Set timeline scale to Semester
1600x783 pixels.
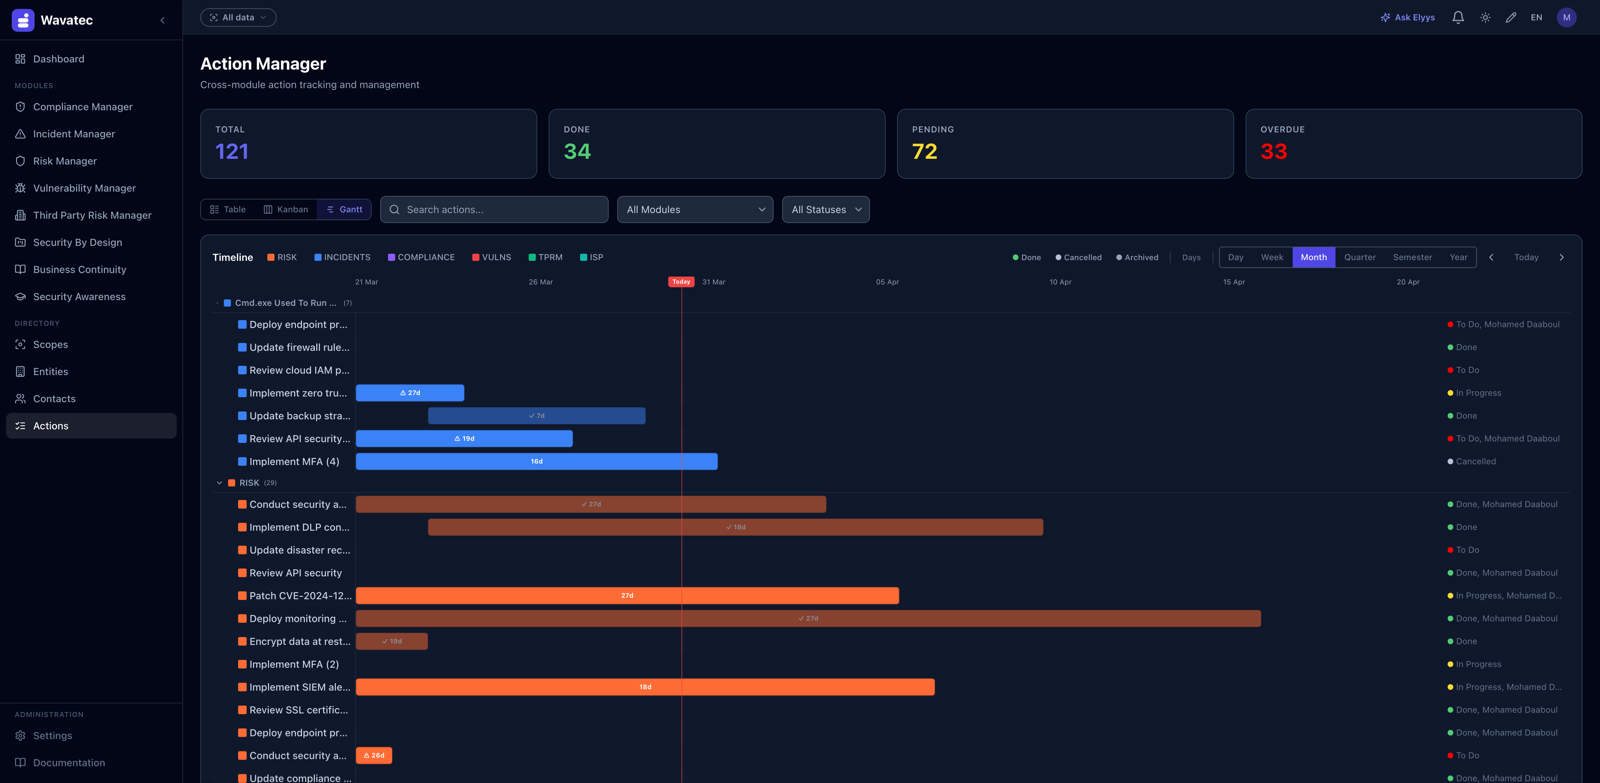[1412, 257]
